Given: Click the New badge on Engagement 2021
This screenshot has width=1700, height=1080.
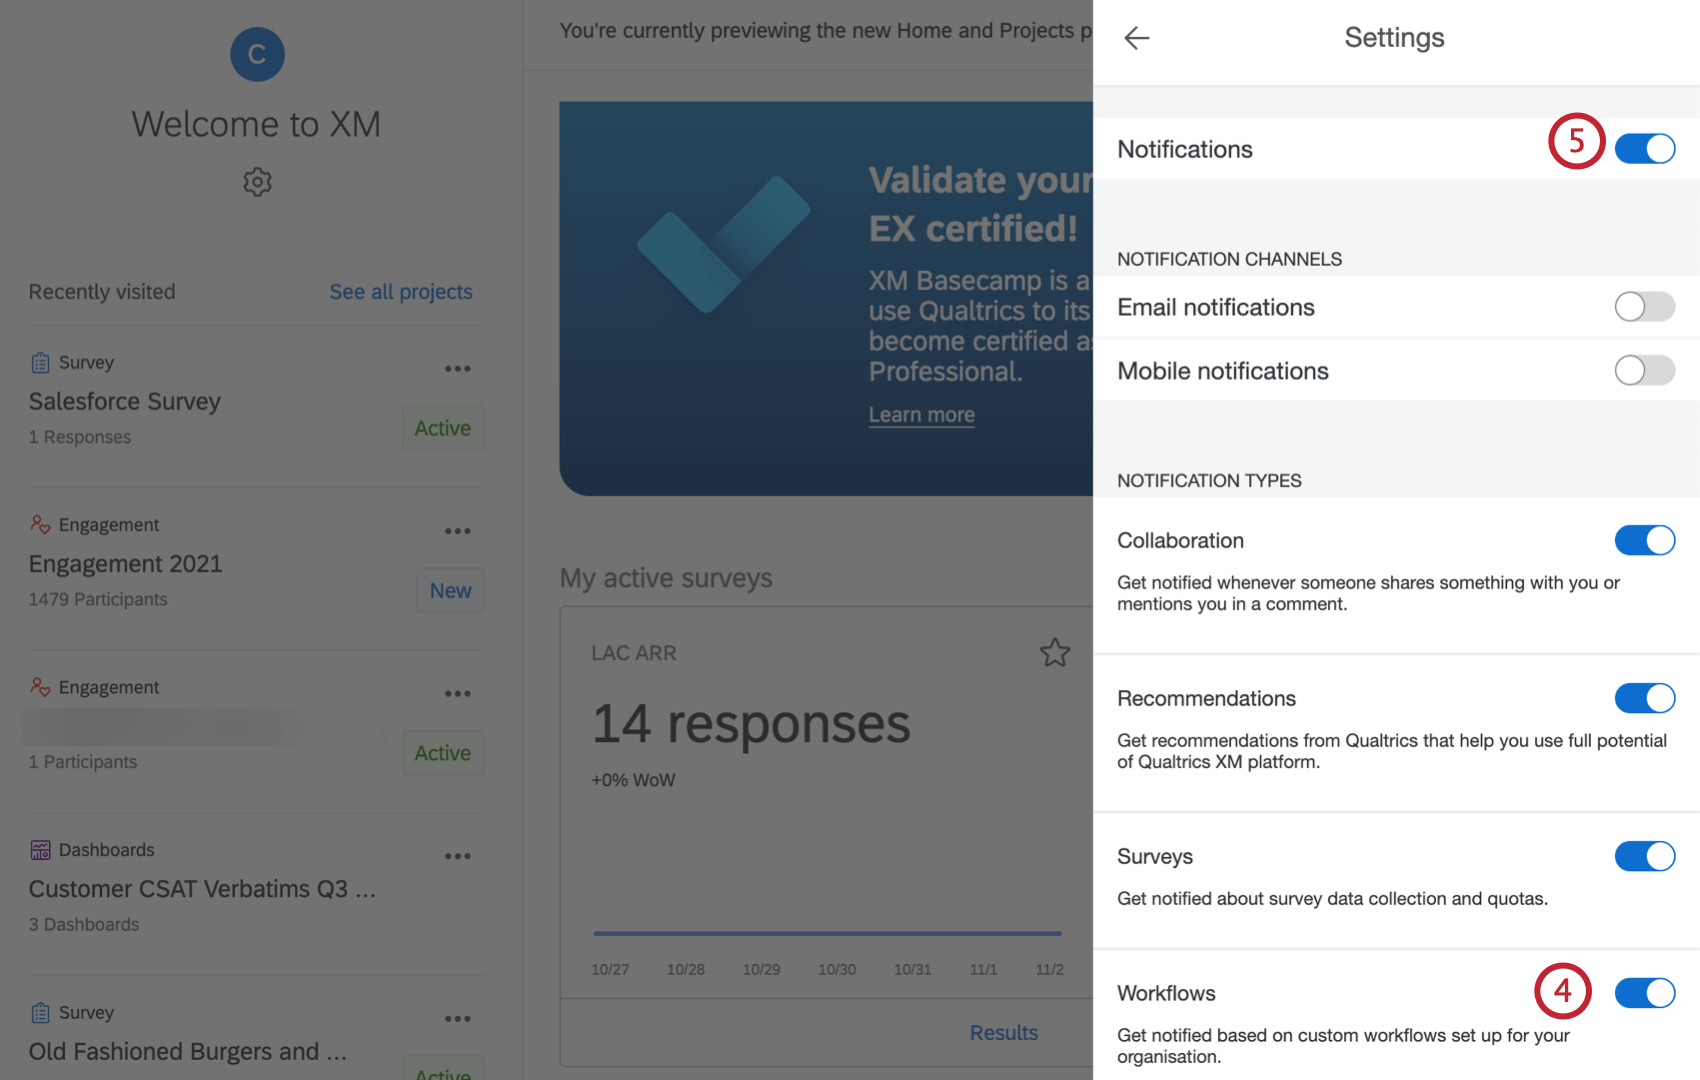Looking at the screenshot, I should coord(449,590).
